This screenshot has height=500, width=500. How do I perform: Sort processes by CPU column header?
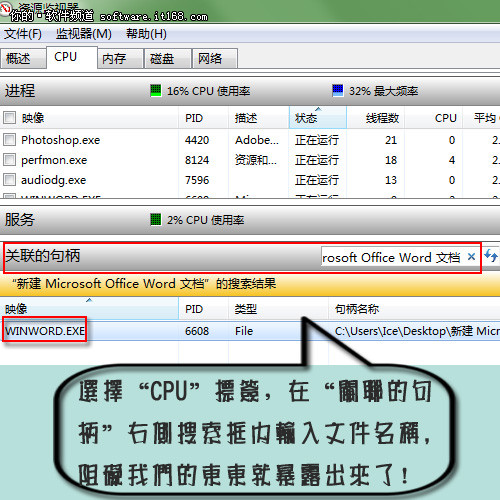[x=433, y=118]
